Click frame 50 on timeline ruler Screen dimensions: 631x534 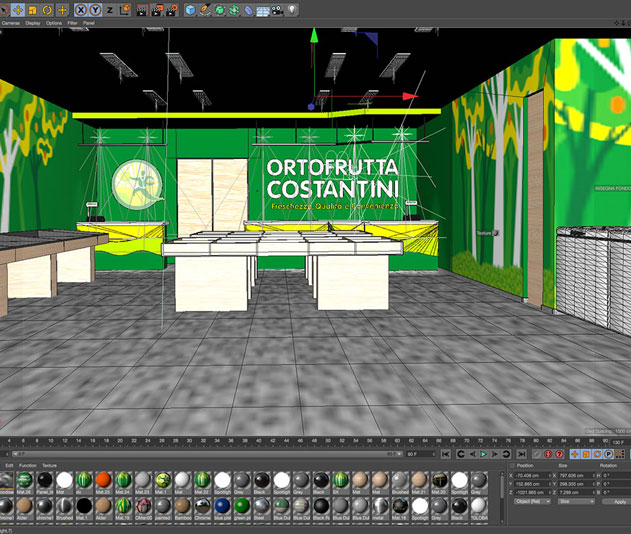coord(328,441)
